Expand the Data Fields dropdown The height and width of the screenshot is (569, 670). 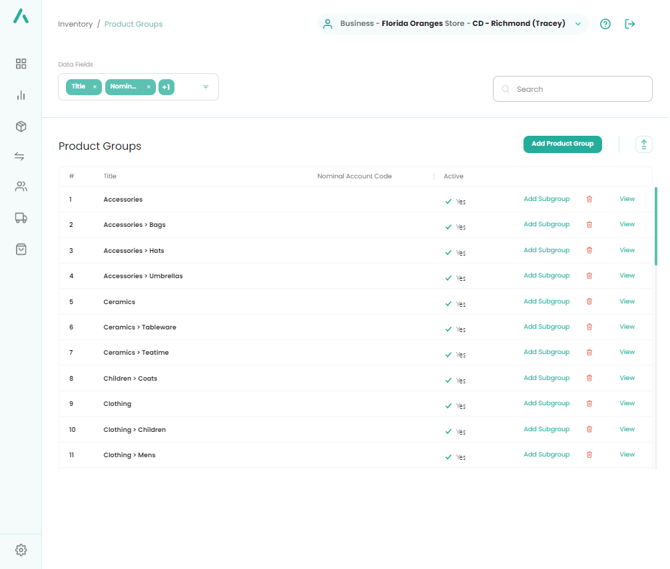(x=206, y=87)
